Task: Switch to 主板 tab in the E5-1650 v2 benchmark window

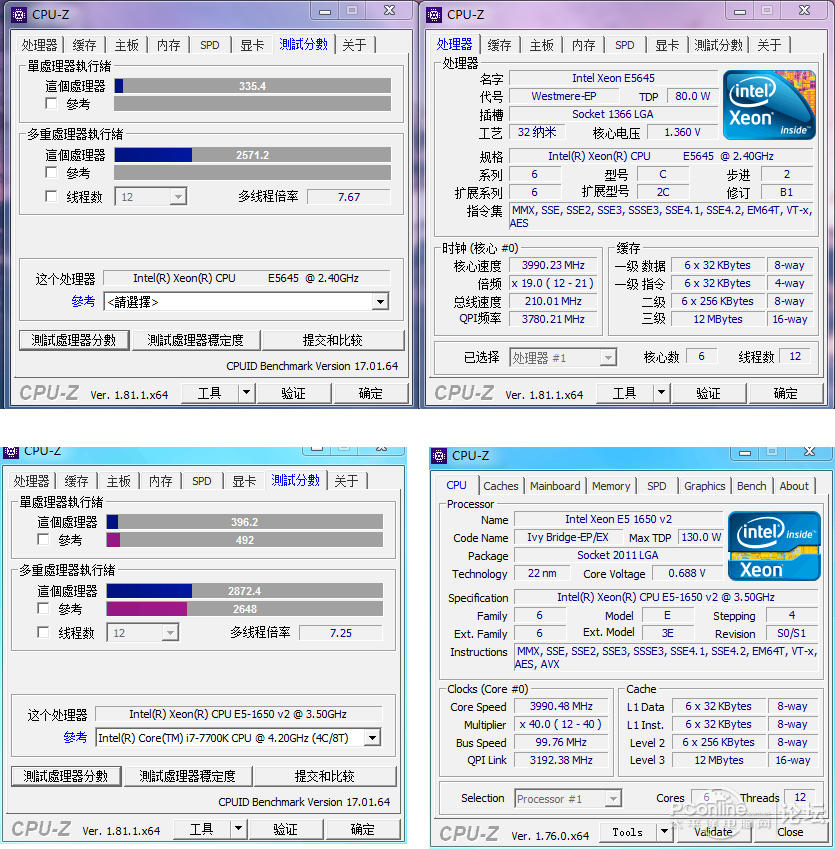Action: (x=119, y=481)
